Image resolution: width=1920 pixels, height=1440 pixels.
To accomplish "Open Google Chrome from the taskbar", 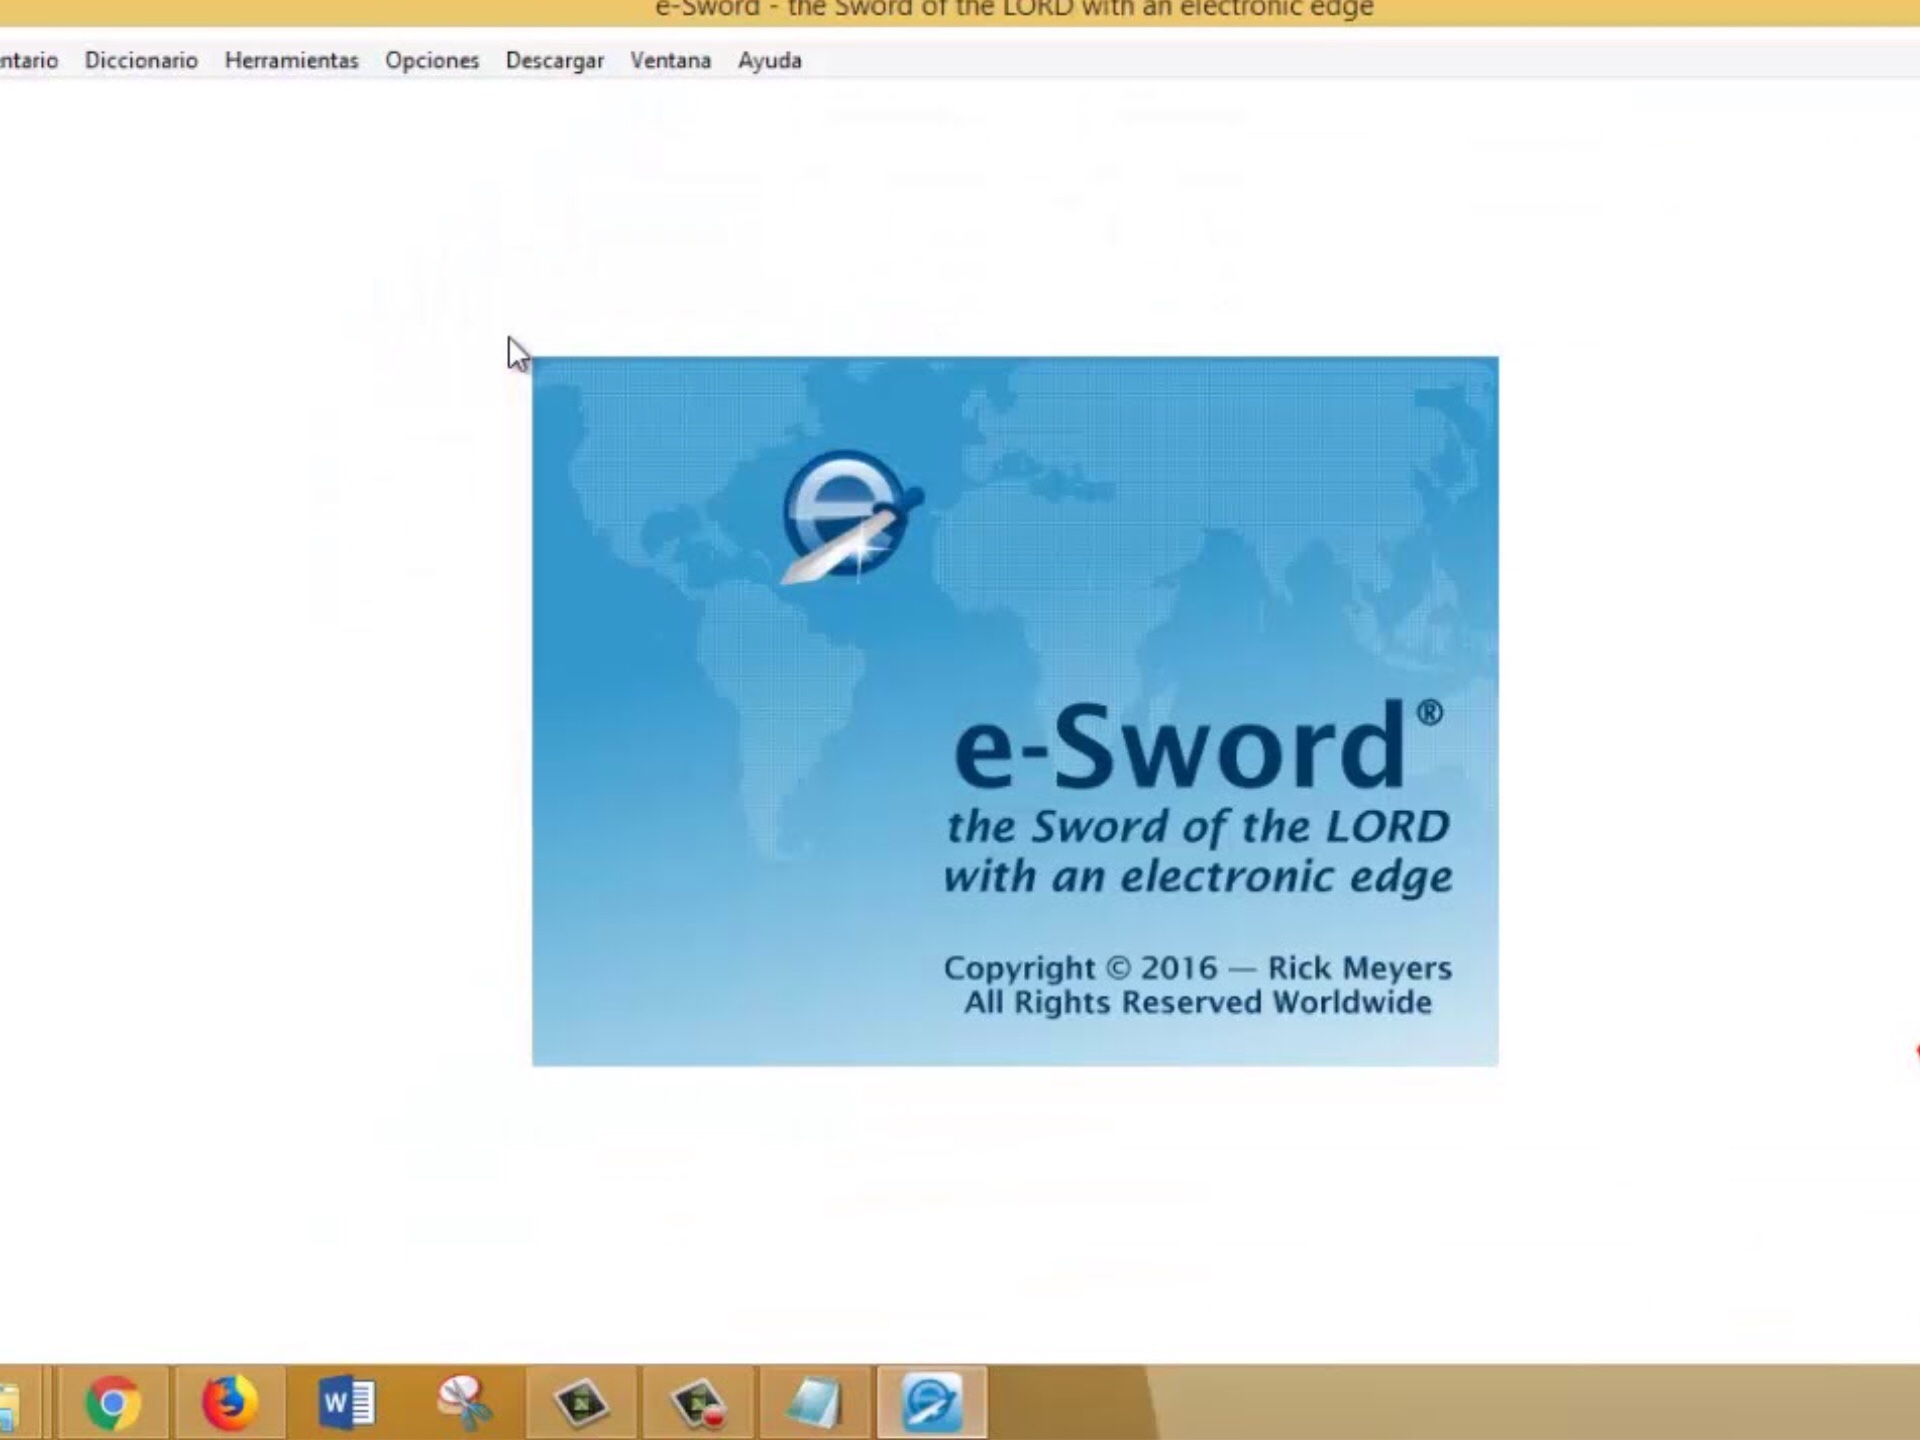I will 113,1402.
